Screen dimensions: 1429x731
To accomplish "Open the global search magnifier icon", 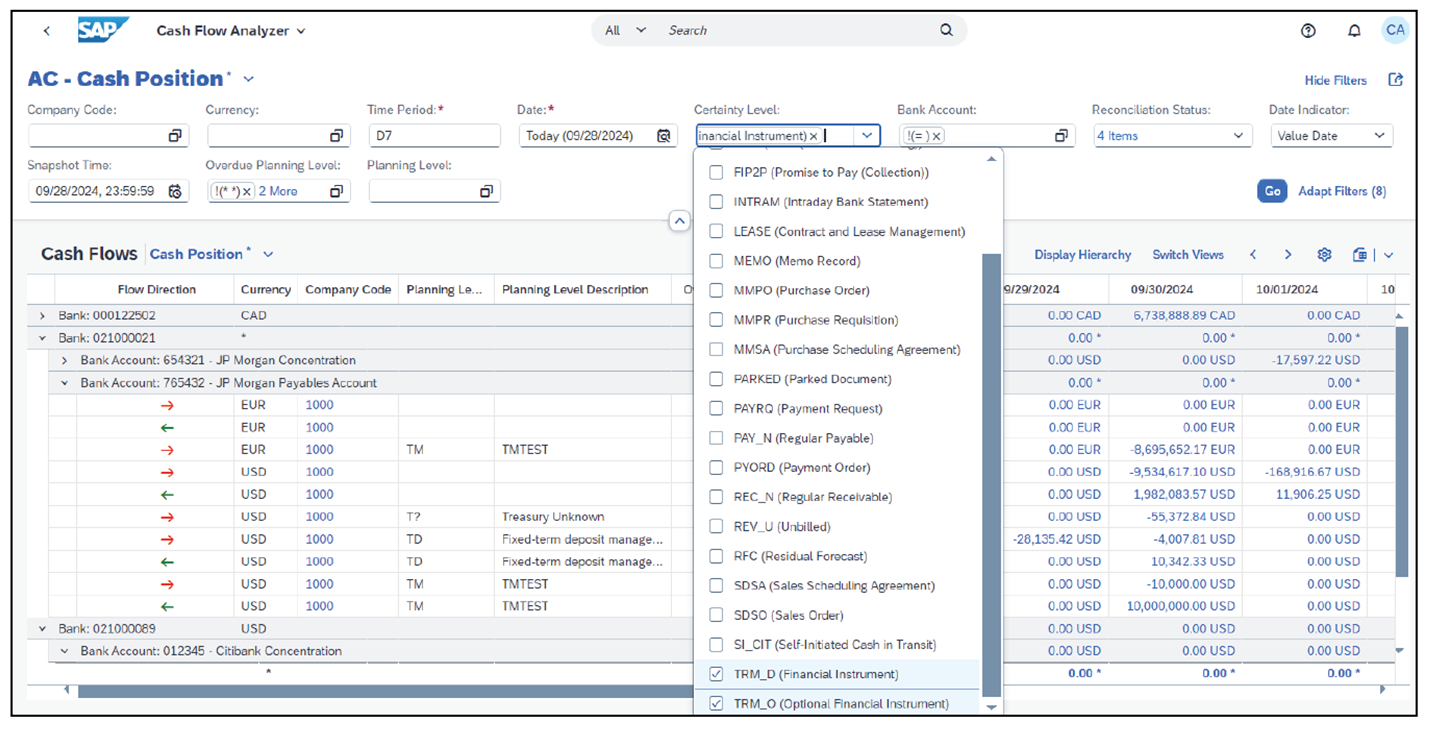I will tap(945, 30).
